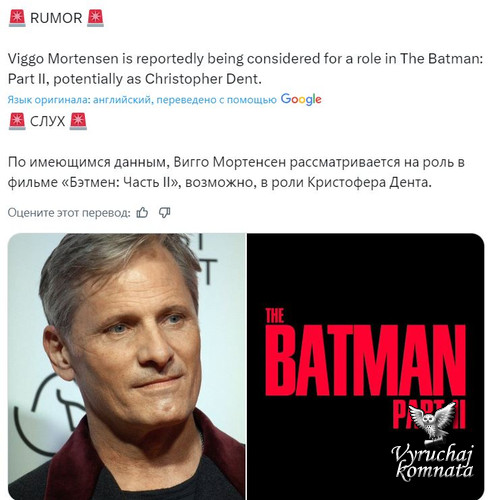
Task: Click the Google logo beside translation notice
Action: (x=301, y=99)
